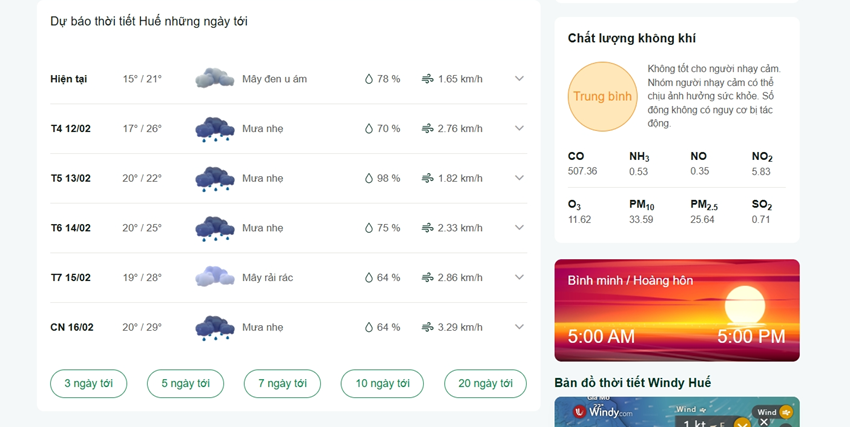Image resolution: width=850 pixels, height=427 pixels.
Task: Click the Trung bình air quality circle
Action: point(603,96)
